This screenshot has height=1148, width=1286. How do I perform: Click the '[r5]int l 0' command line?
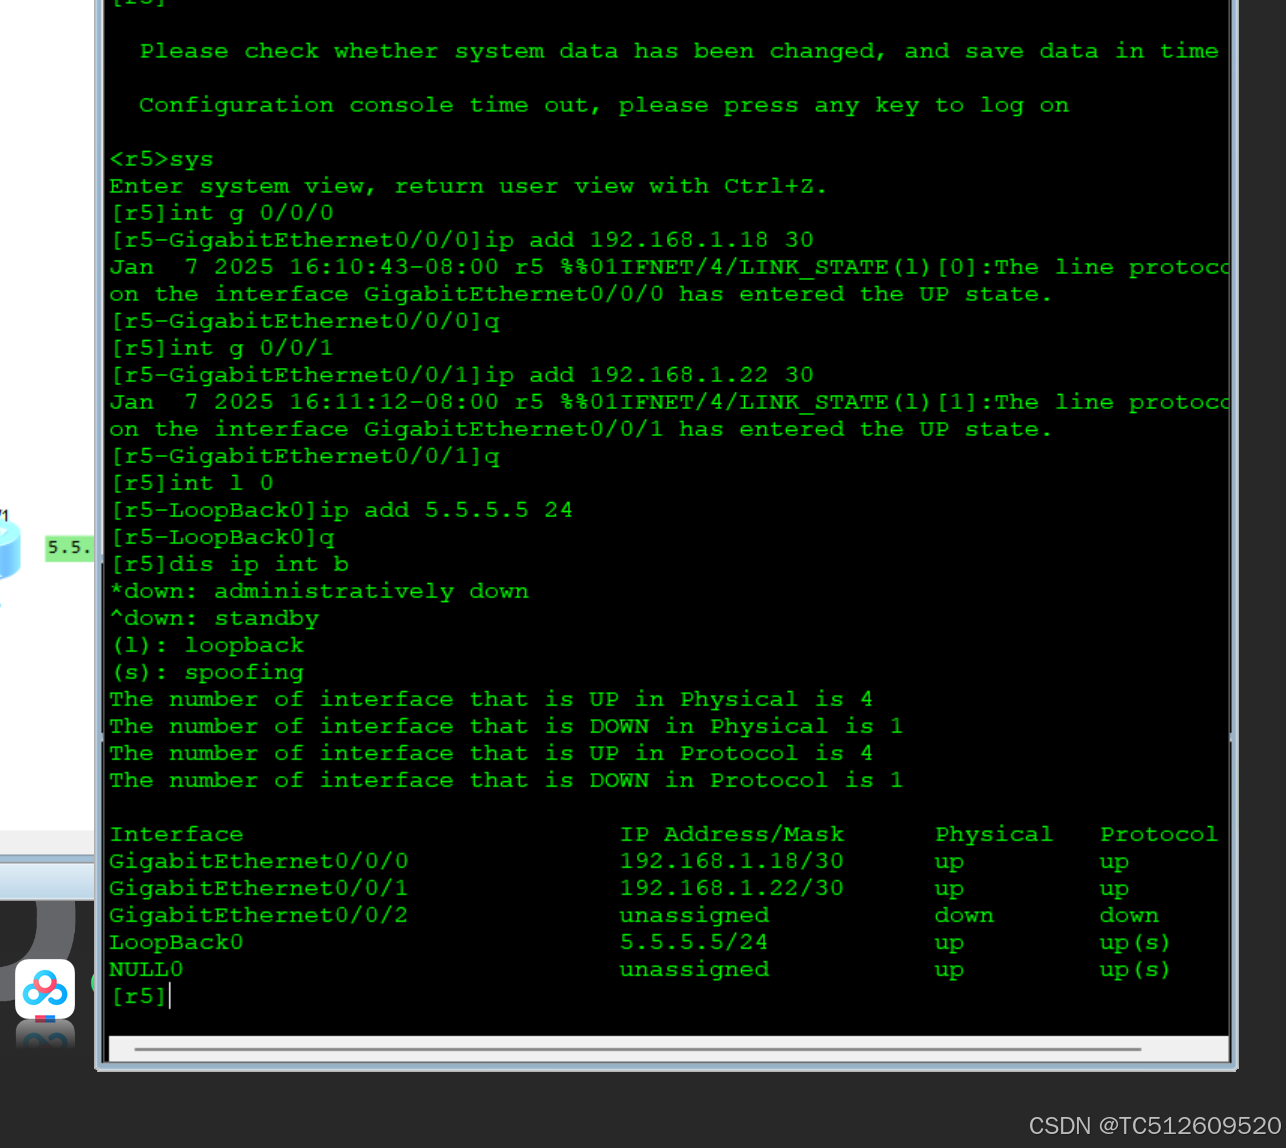pos(192,484)
